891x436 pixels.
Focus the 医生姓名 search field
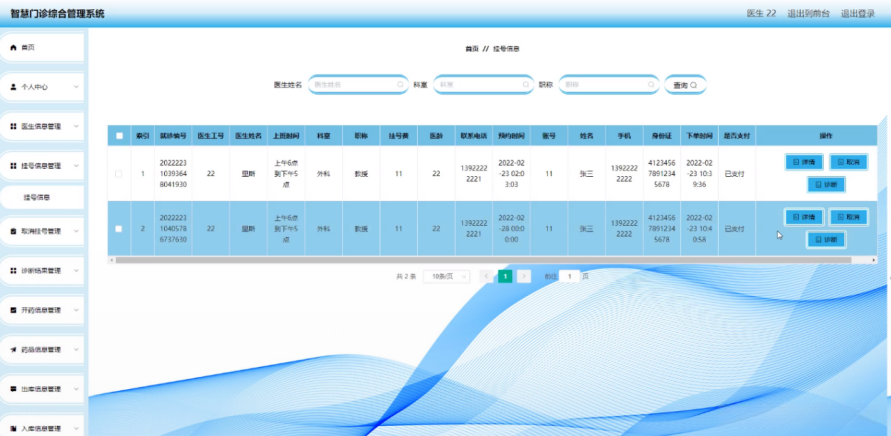coord(358,85)
